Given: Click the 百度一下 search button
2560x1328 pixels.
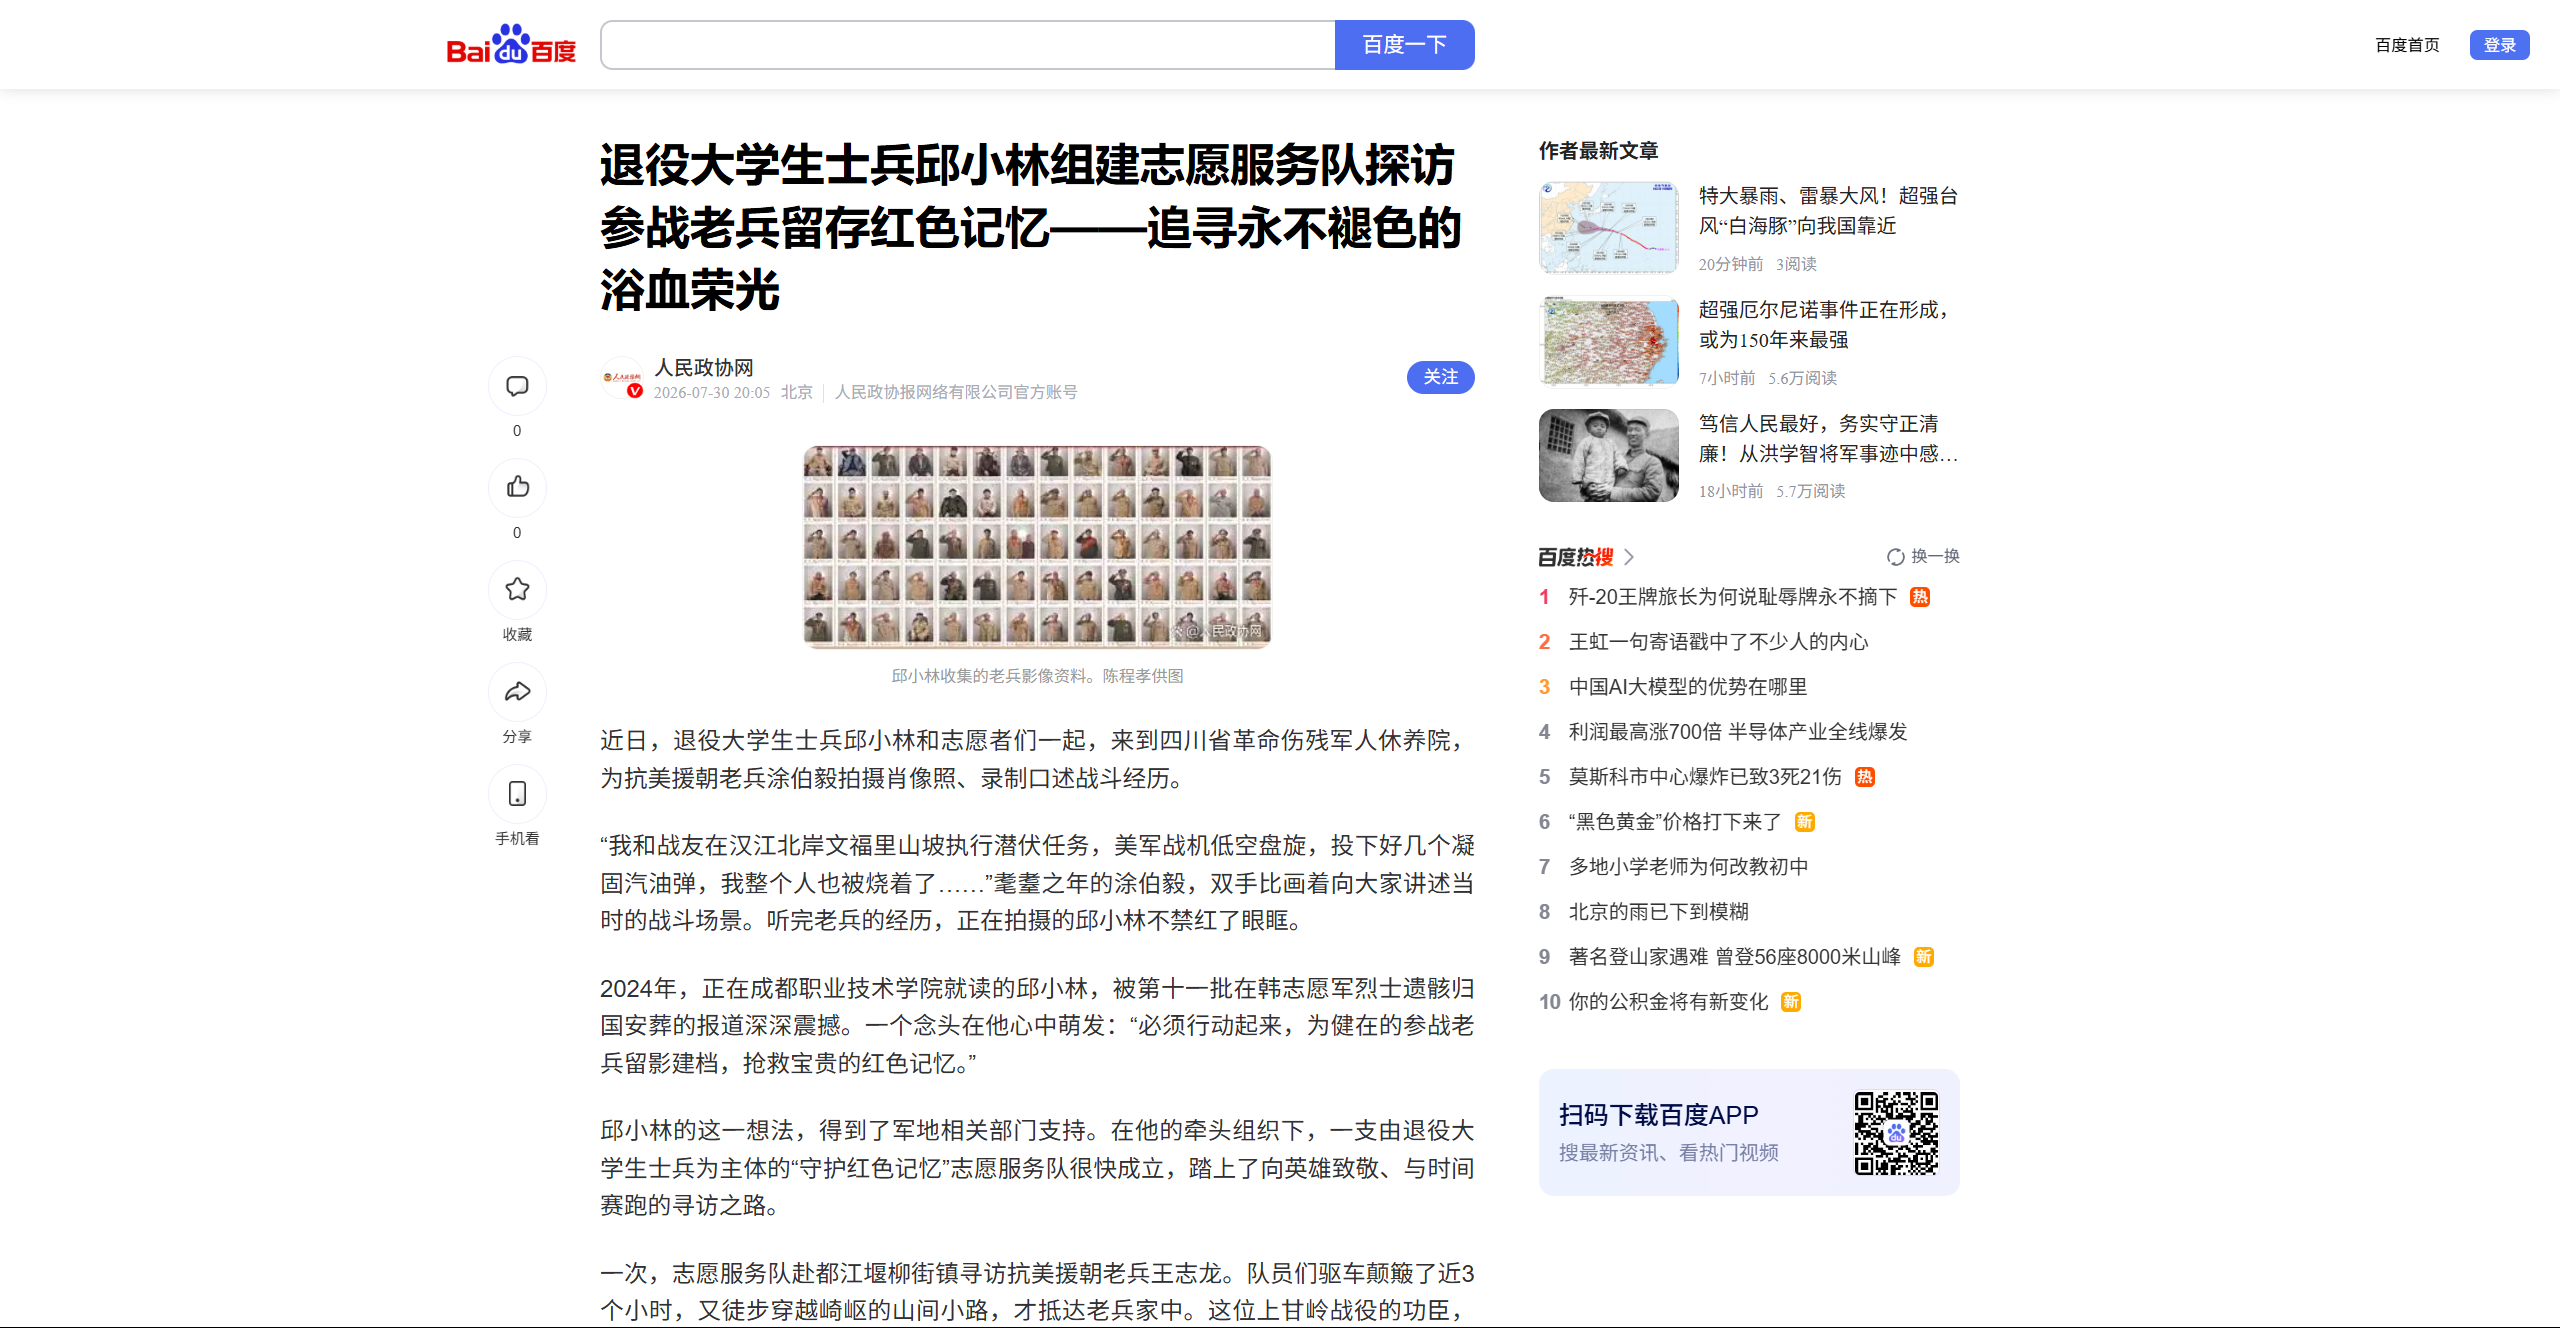Looking at the screenshot, I should pos(1405,45).
